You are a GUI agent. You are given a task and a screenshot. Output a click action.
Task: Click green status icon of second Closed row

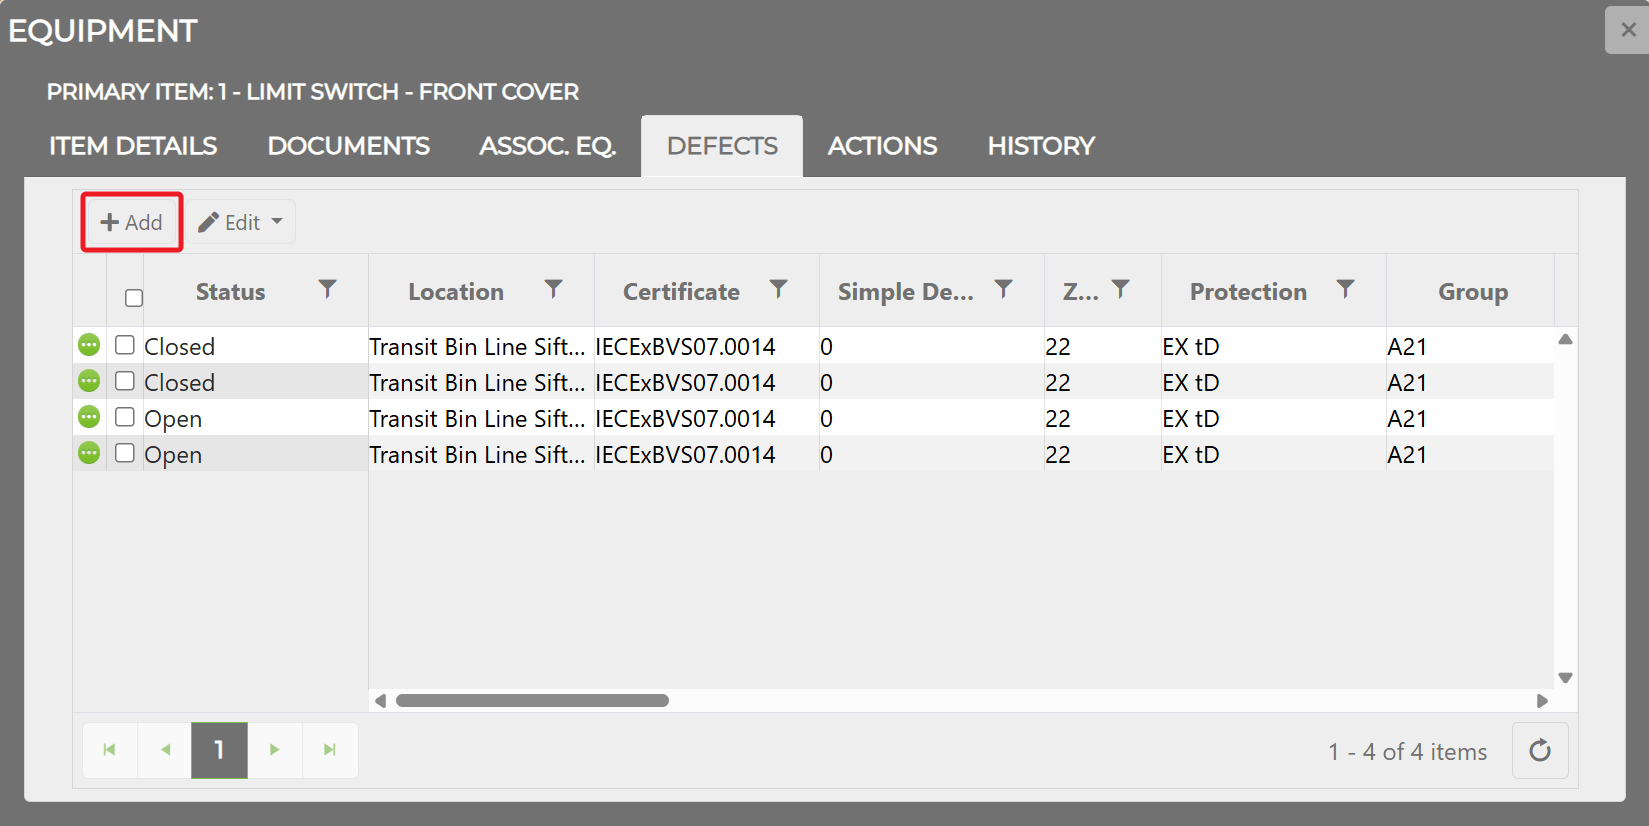coord(89,381)
